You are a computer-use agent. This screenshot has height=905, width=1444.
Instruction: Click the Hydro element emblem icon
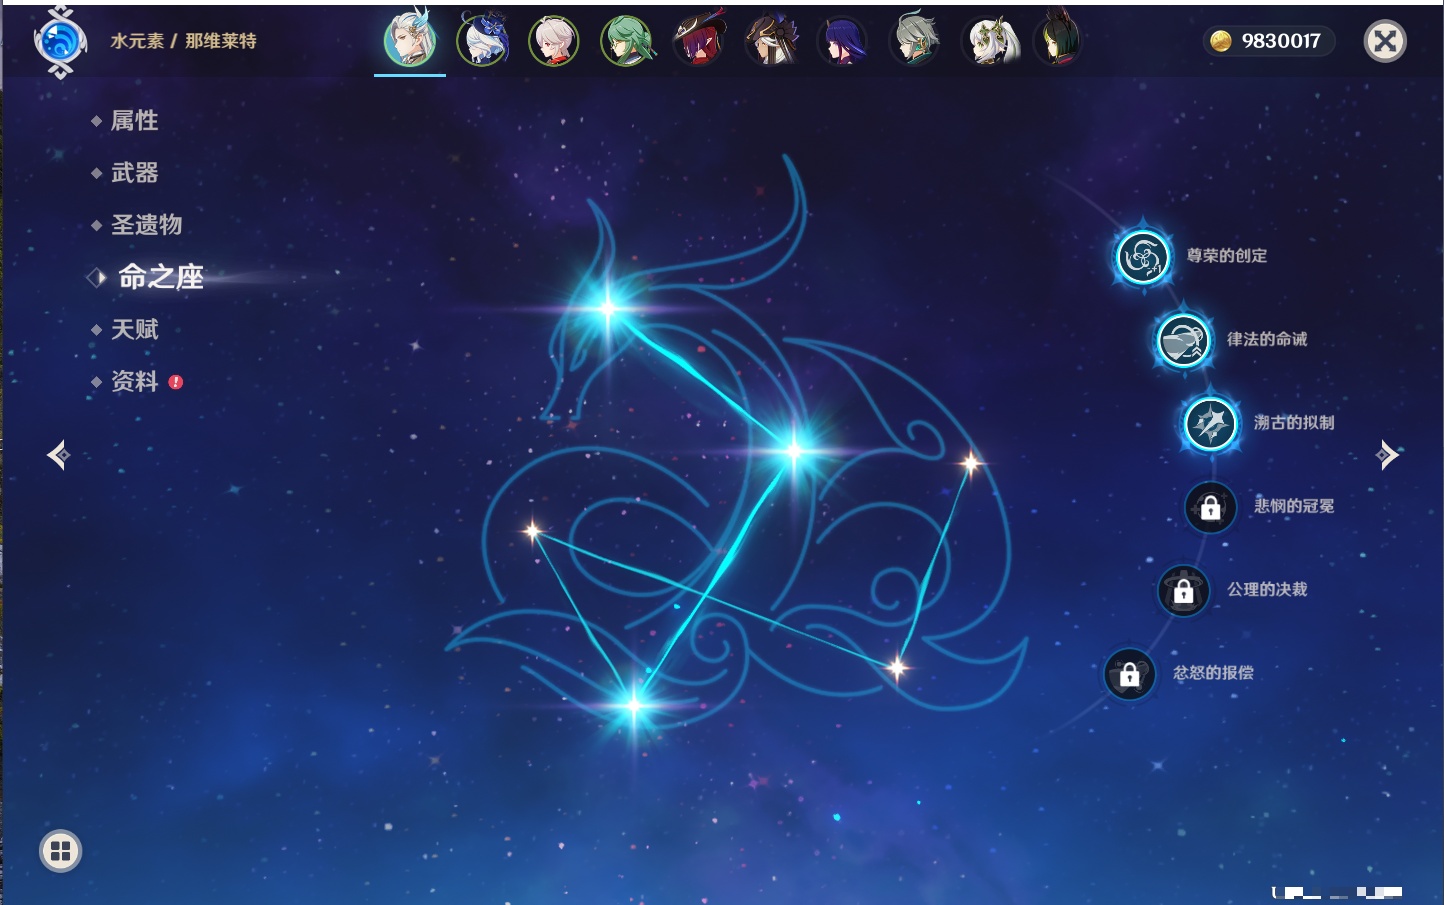pyautogui.click(x=60, y=41)
